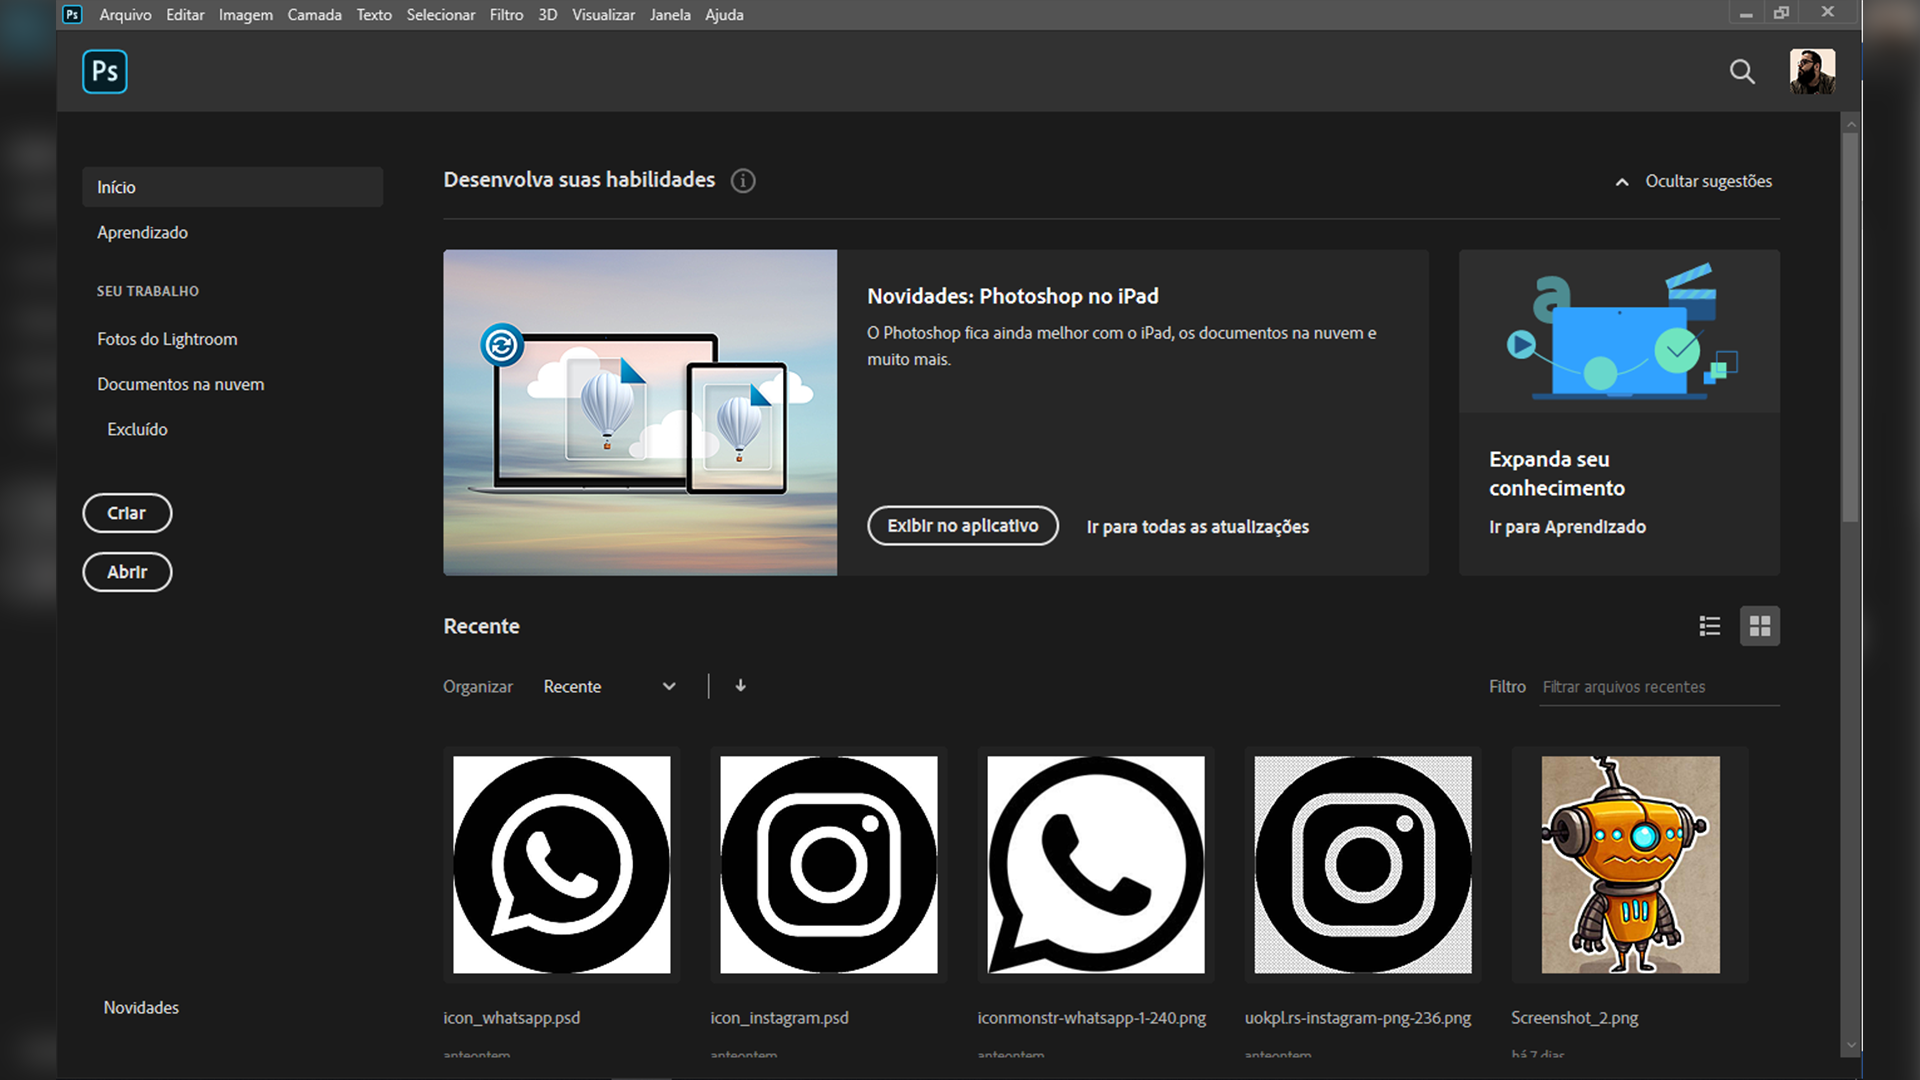Open the uokpl.rs-instagram-png-236.png thumbnail
The image size is (1920, 1080).
point(1363,865)
